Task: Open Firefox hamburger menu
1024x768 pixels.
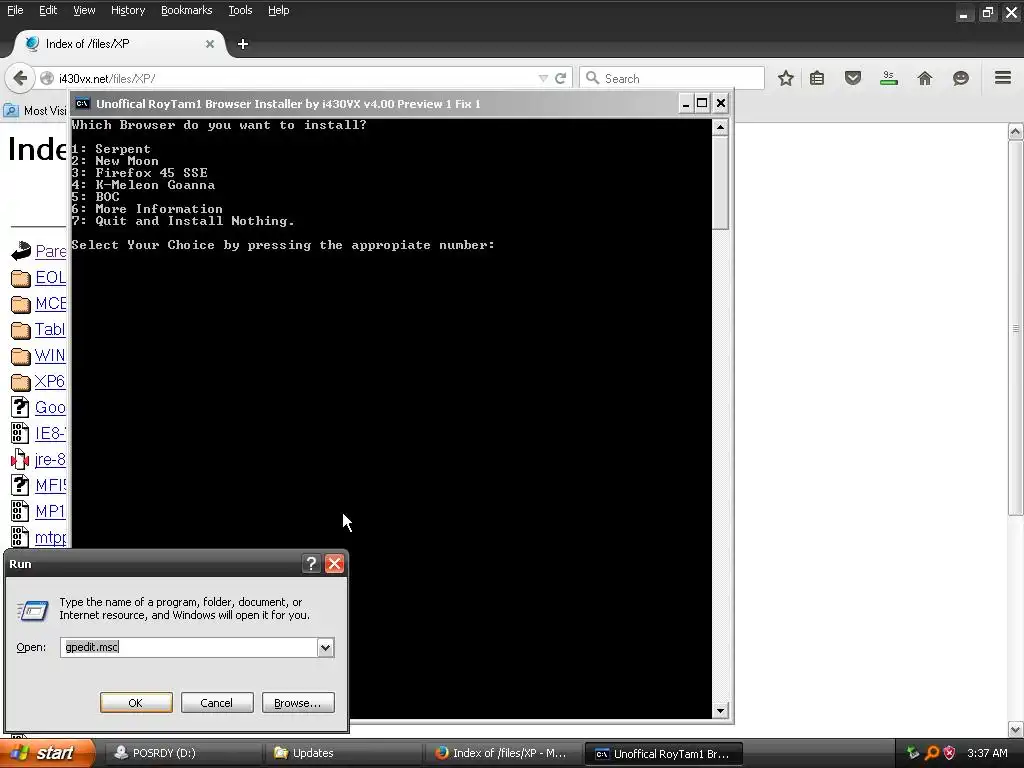Action: point(1003,78)
